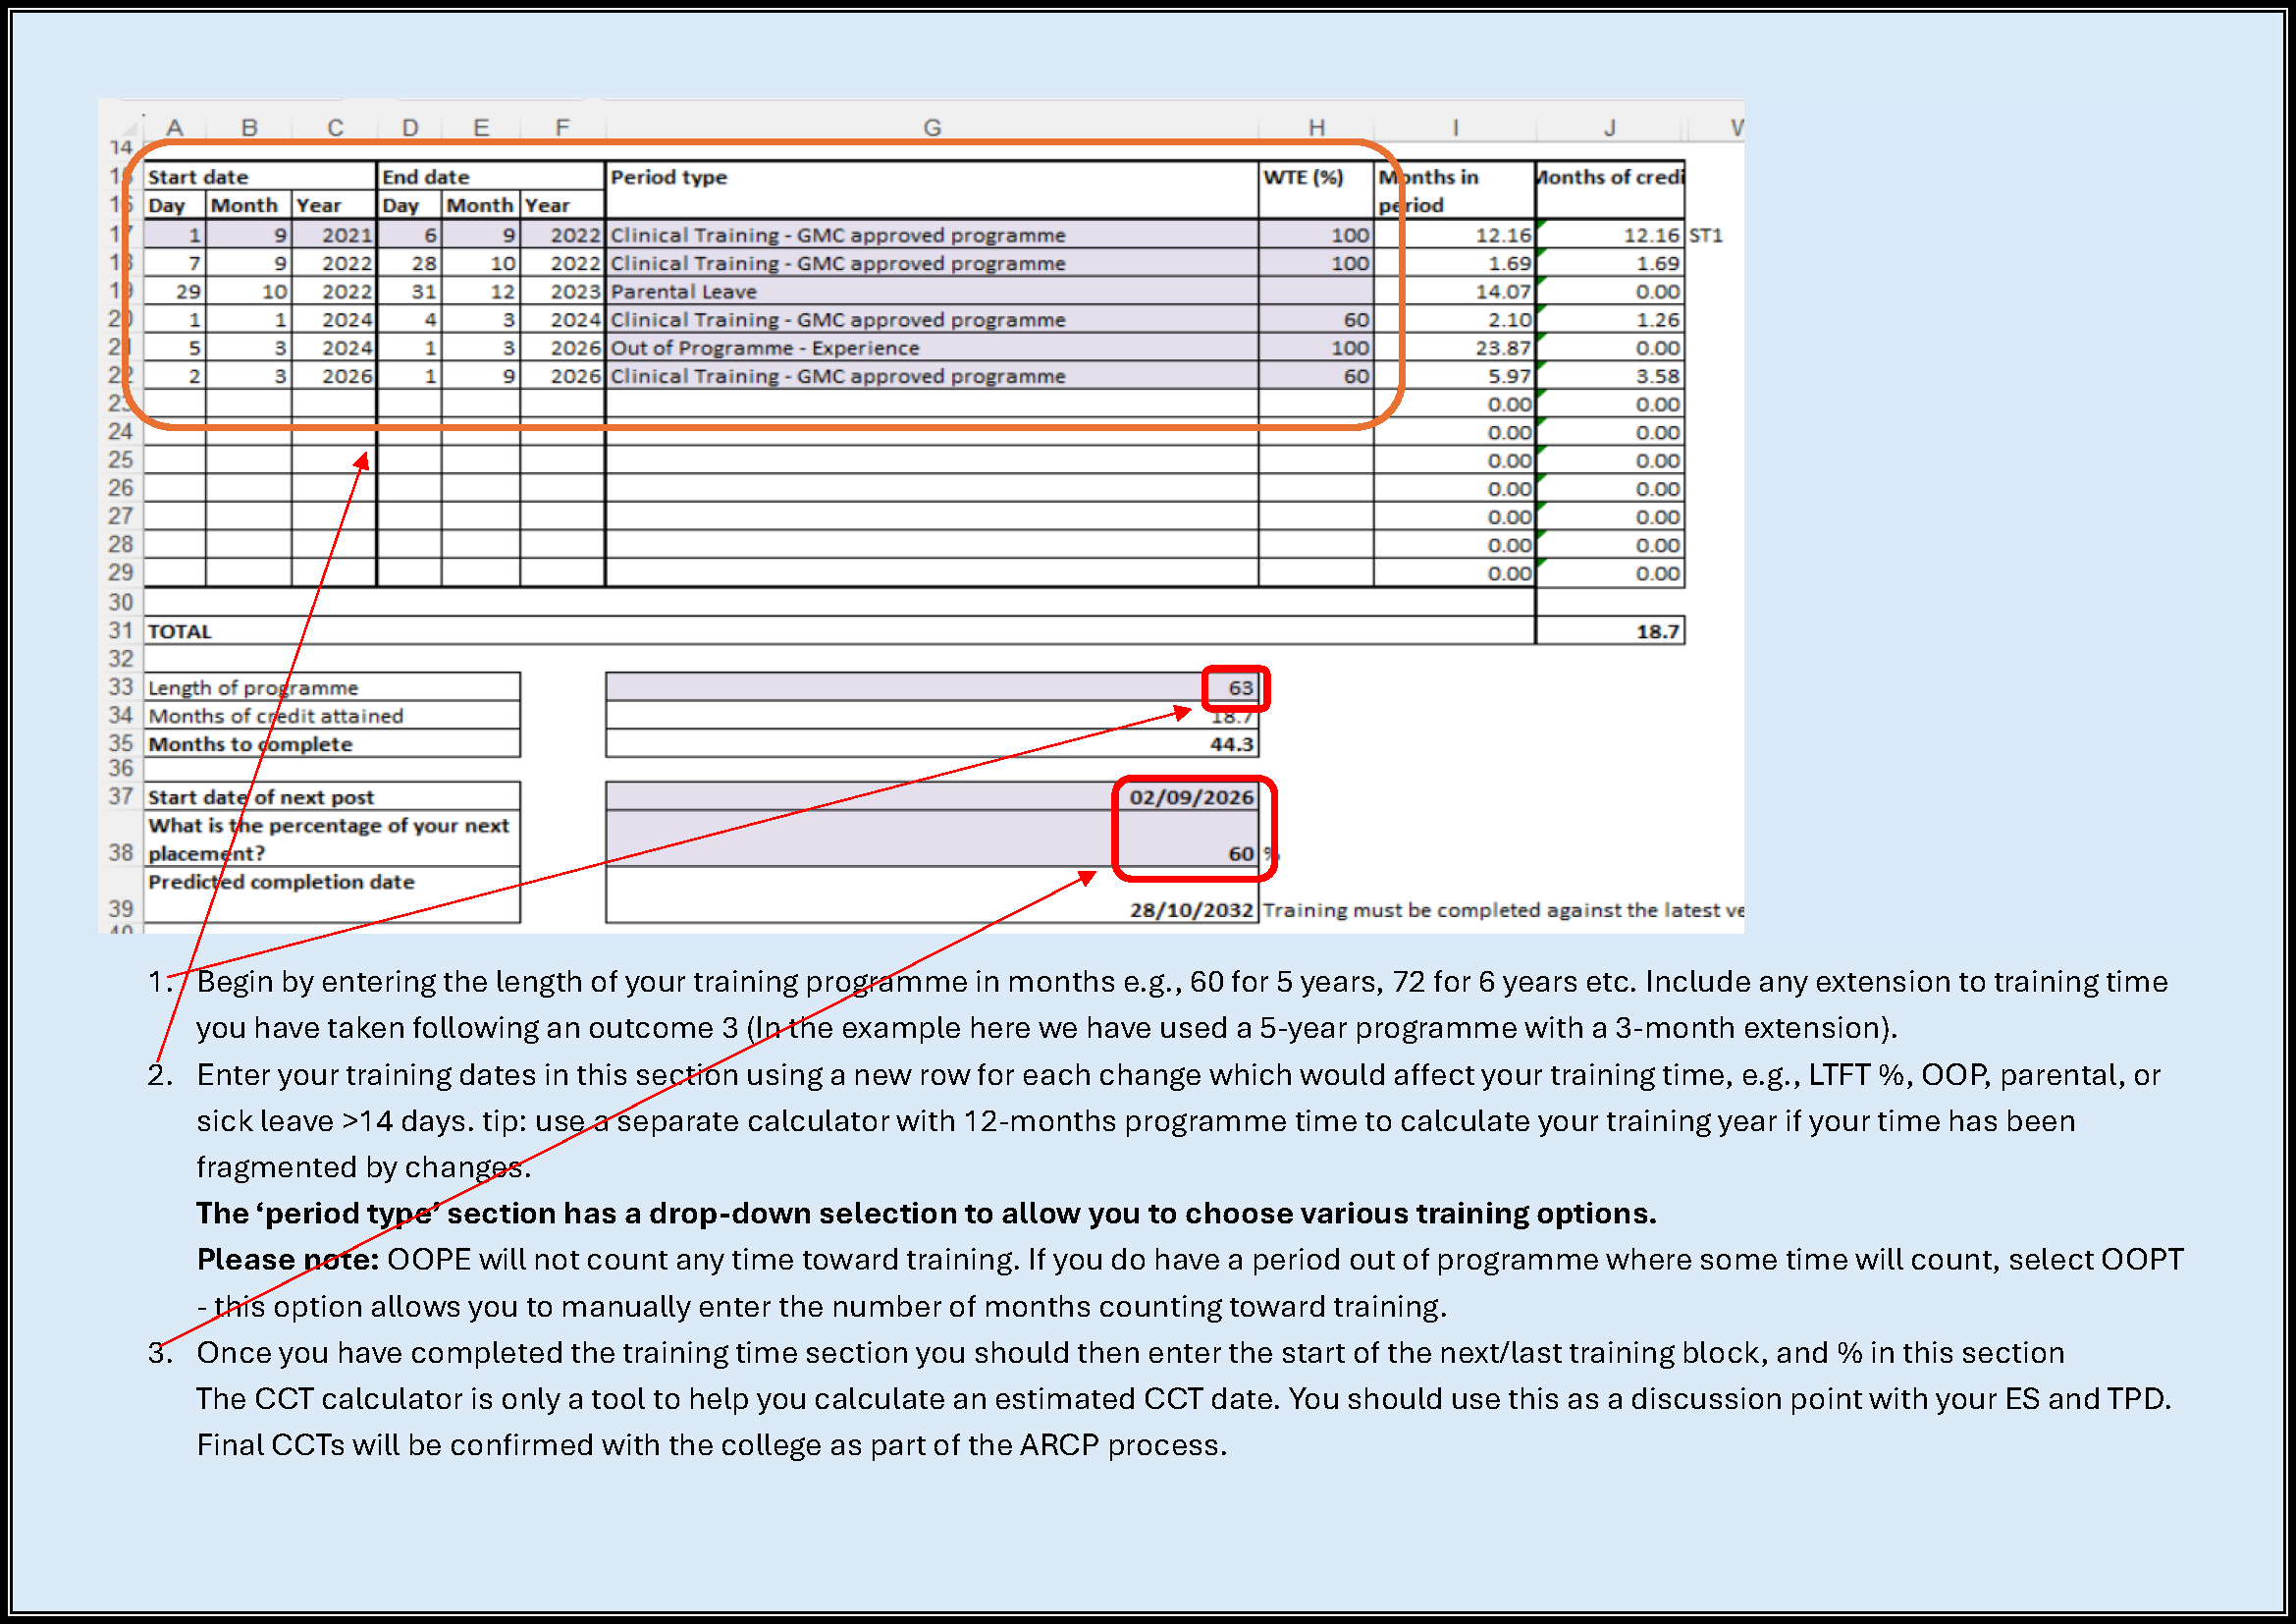Click the 23.87 months in period value
The image size is (2296, 1624).
(1455, 348)
